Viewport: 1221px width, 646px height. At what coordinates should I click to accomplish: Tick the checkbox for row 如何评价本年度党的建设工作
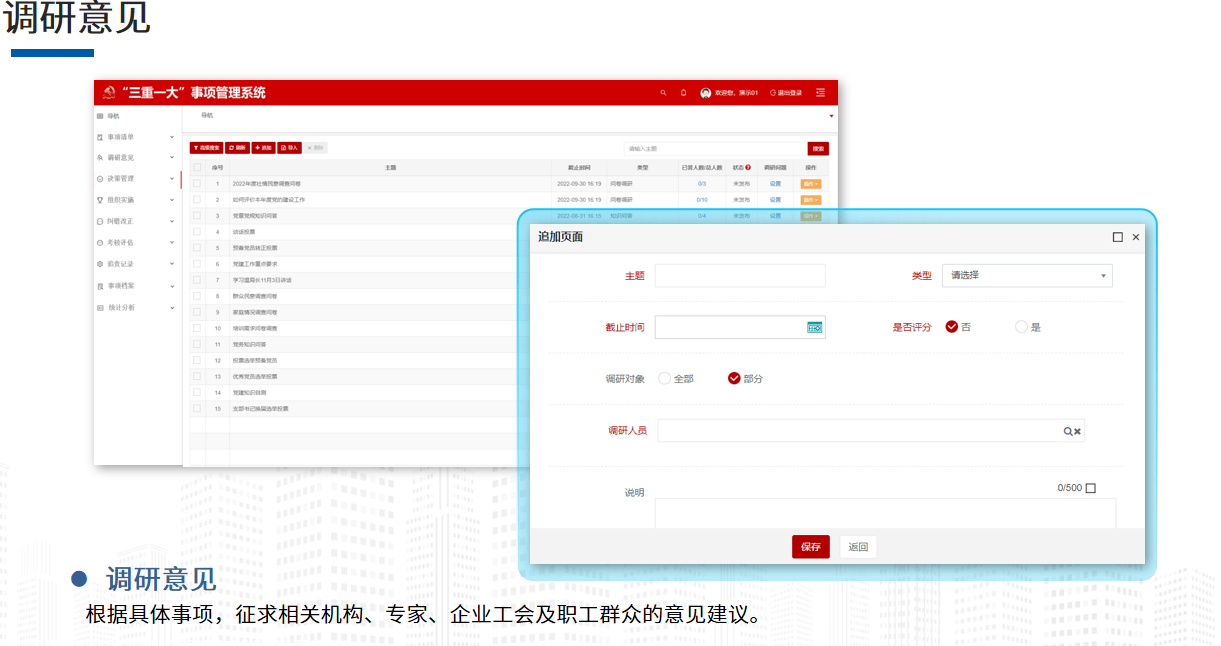(x=197, y=200)
